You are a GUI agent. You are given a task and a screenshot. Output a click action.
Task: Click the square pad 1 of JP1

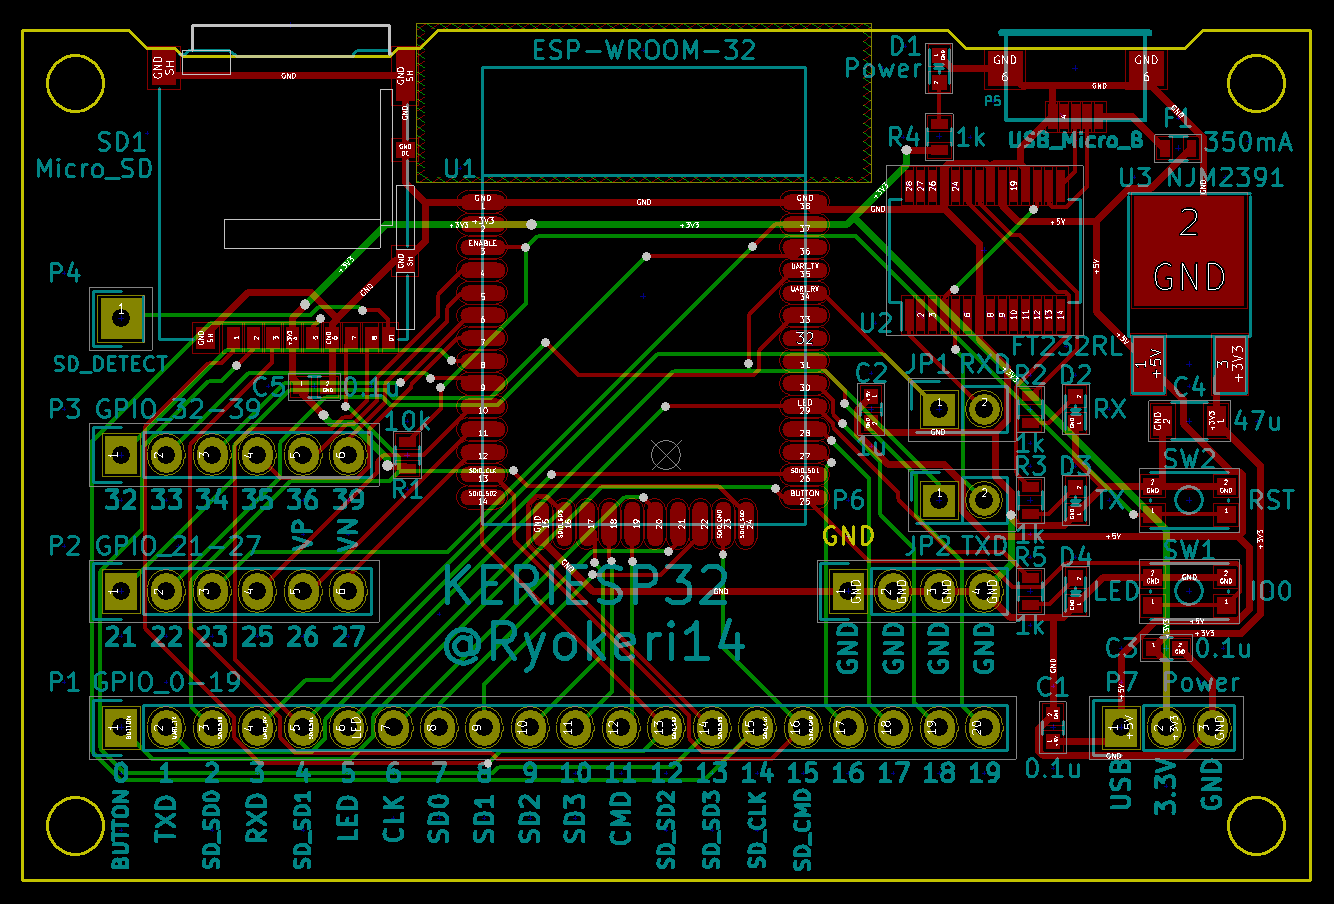[x=938, y=408]
